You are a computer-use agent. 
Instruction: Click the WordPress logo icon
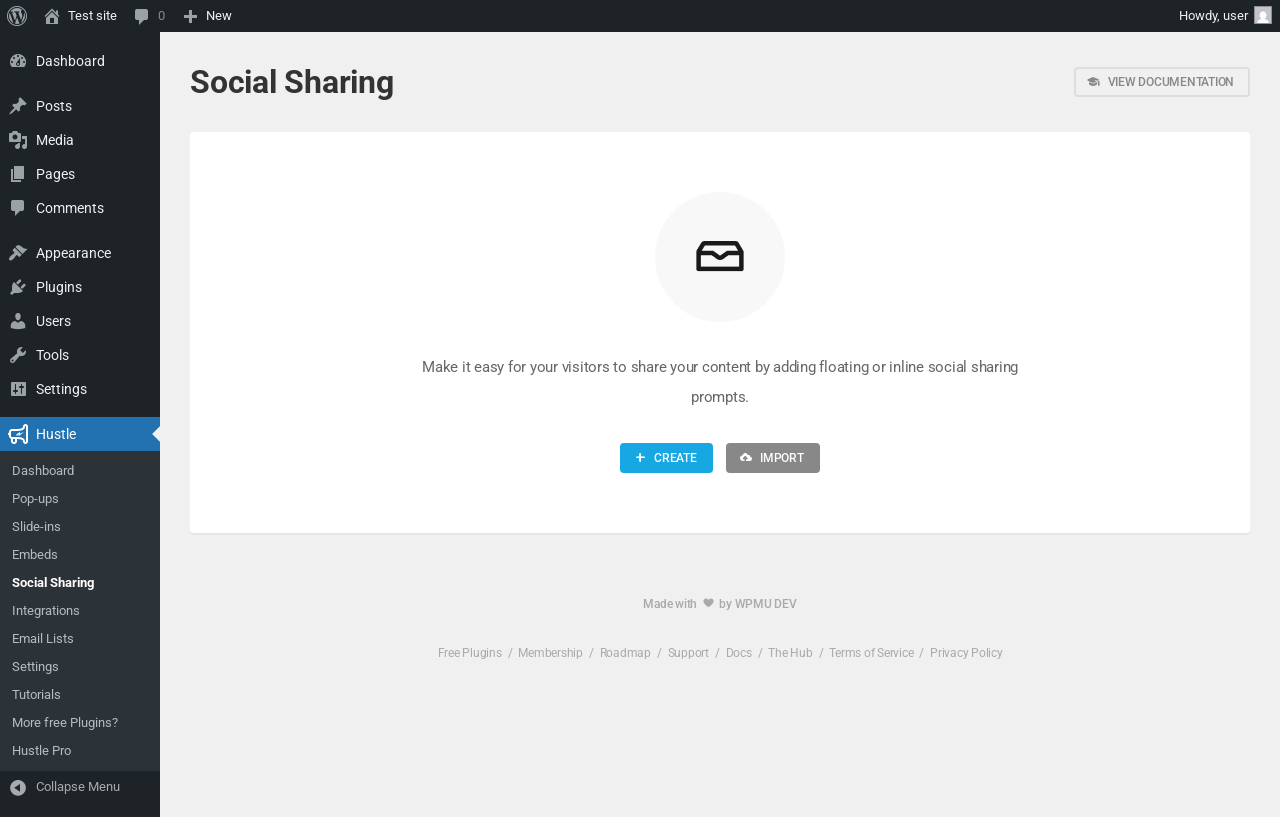[17, 16]
